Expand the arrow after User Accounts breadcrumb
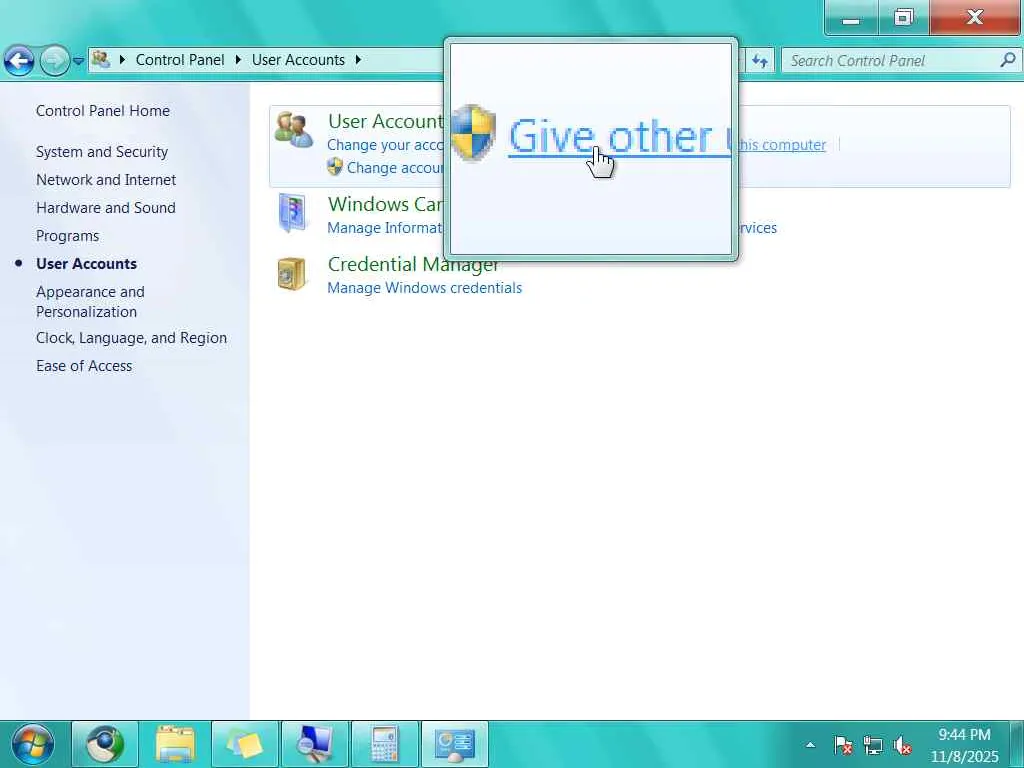Screen dimensions: 1024x768 pyautogui.click(x=358, y=60)
